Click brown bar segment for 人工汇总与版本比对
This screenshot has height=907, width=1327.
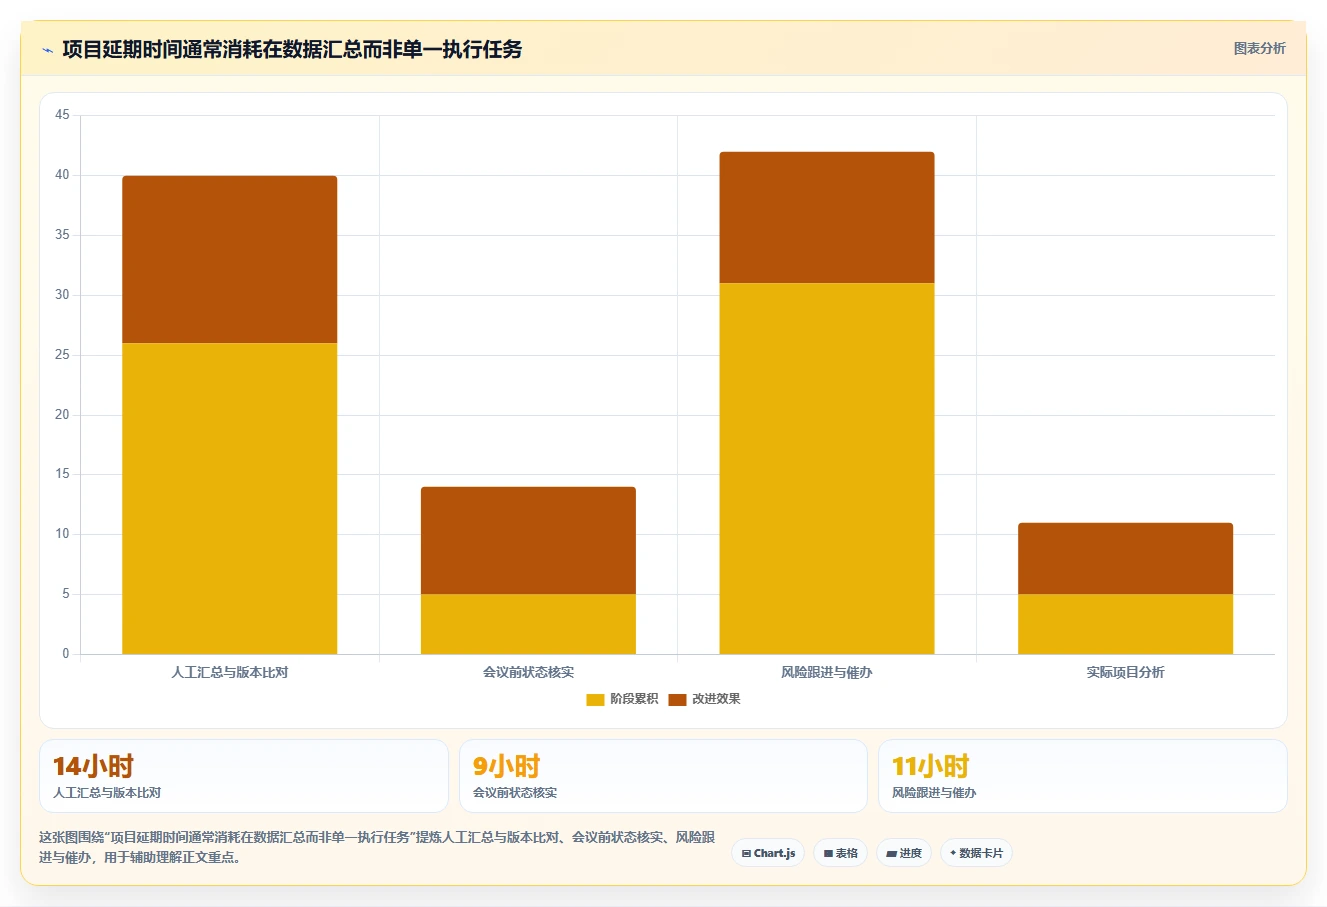tap(229, 260)
